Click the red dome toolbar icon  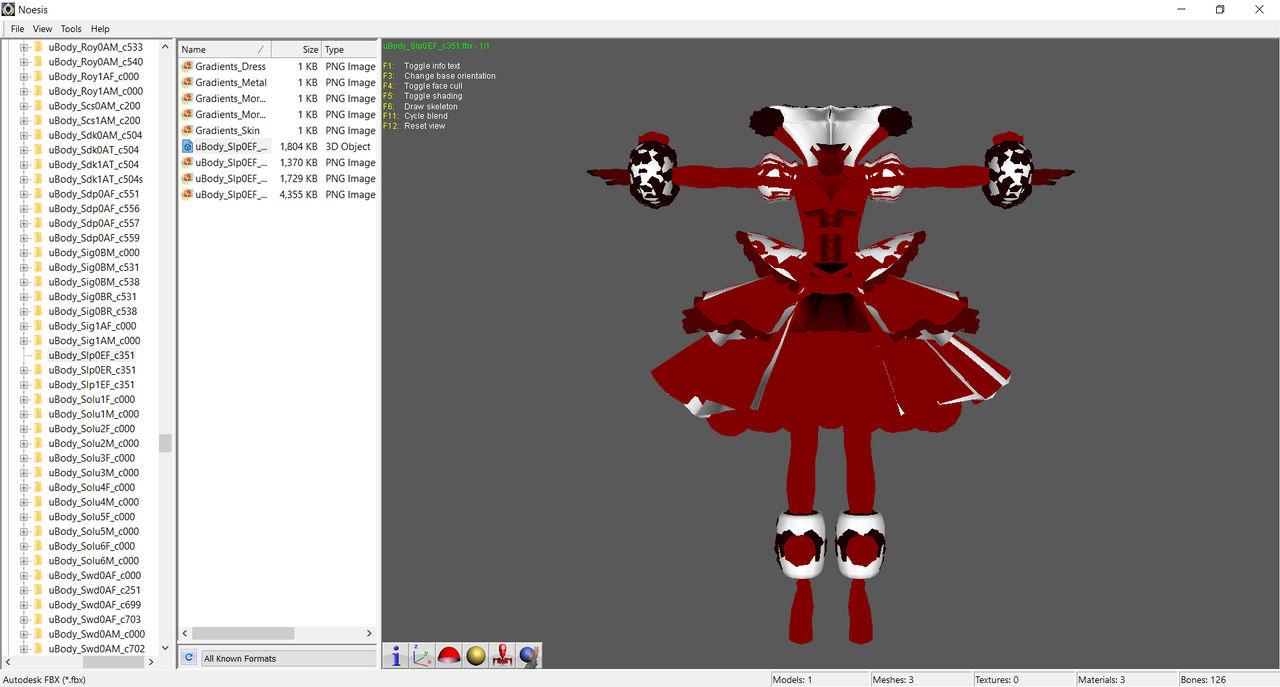(449, 656)
